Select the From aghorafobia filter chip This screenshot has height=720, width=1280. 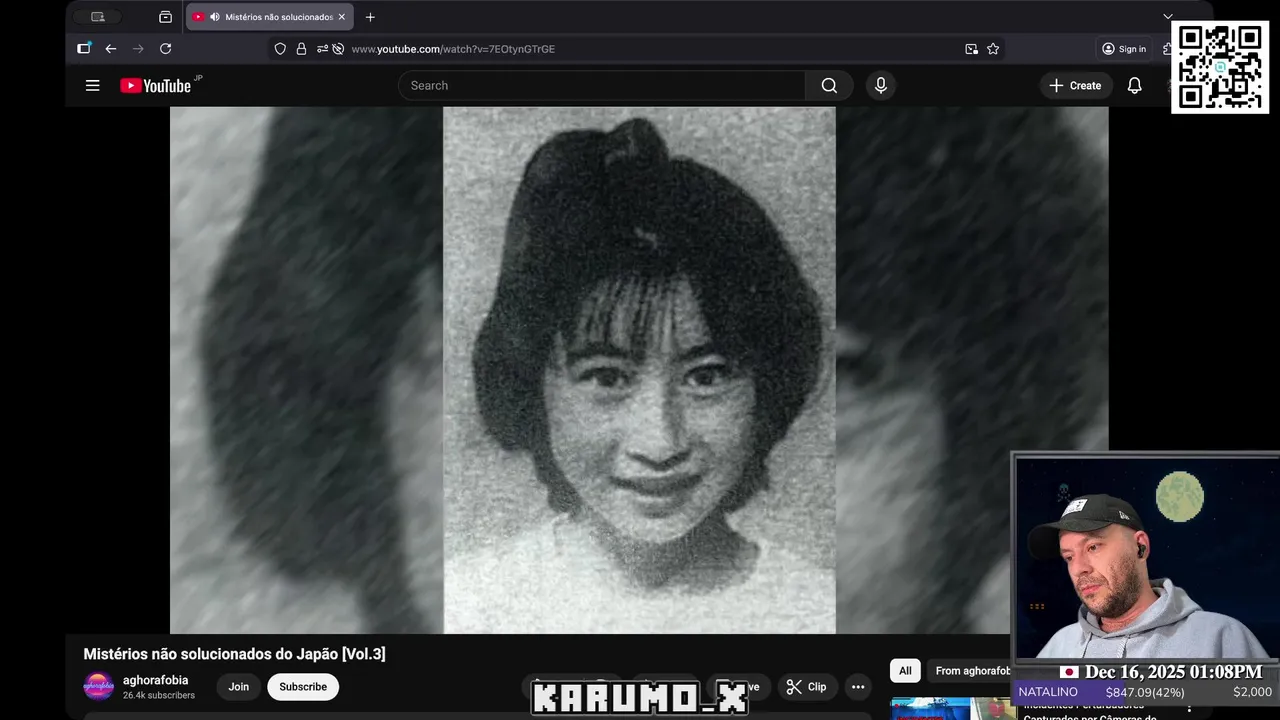click(x=971, y=671)
